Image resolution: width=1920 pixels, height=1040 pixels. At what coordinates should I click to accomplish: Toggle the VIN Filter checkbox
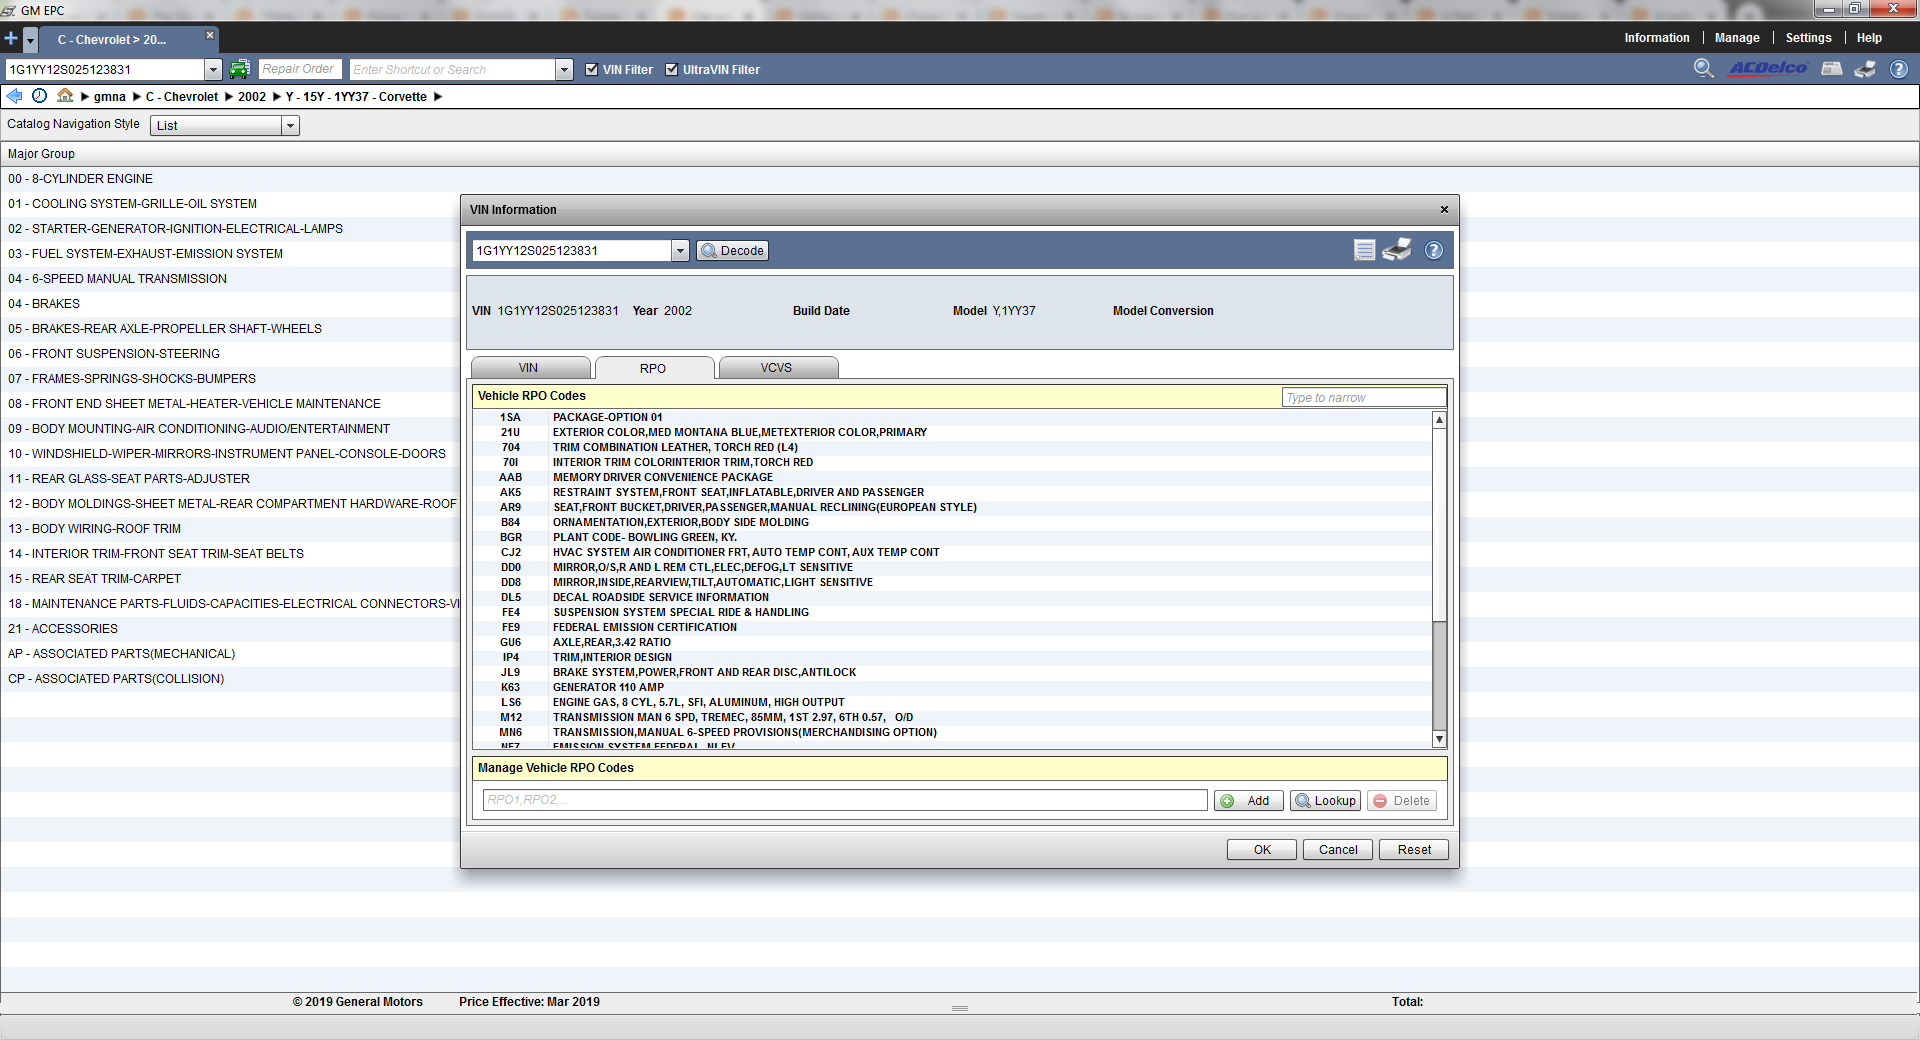[x=592, y=69]
